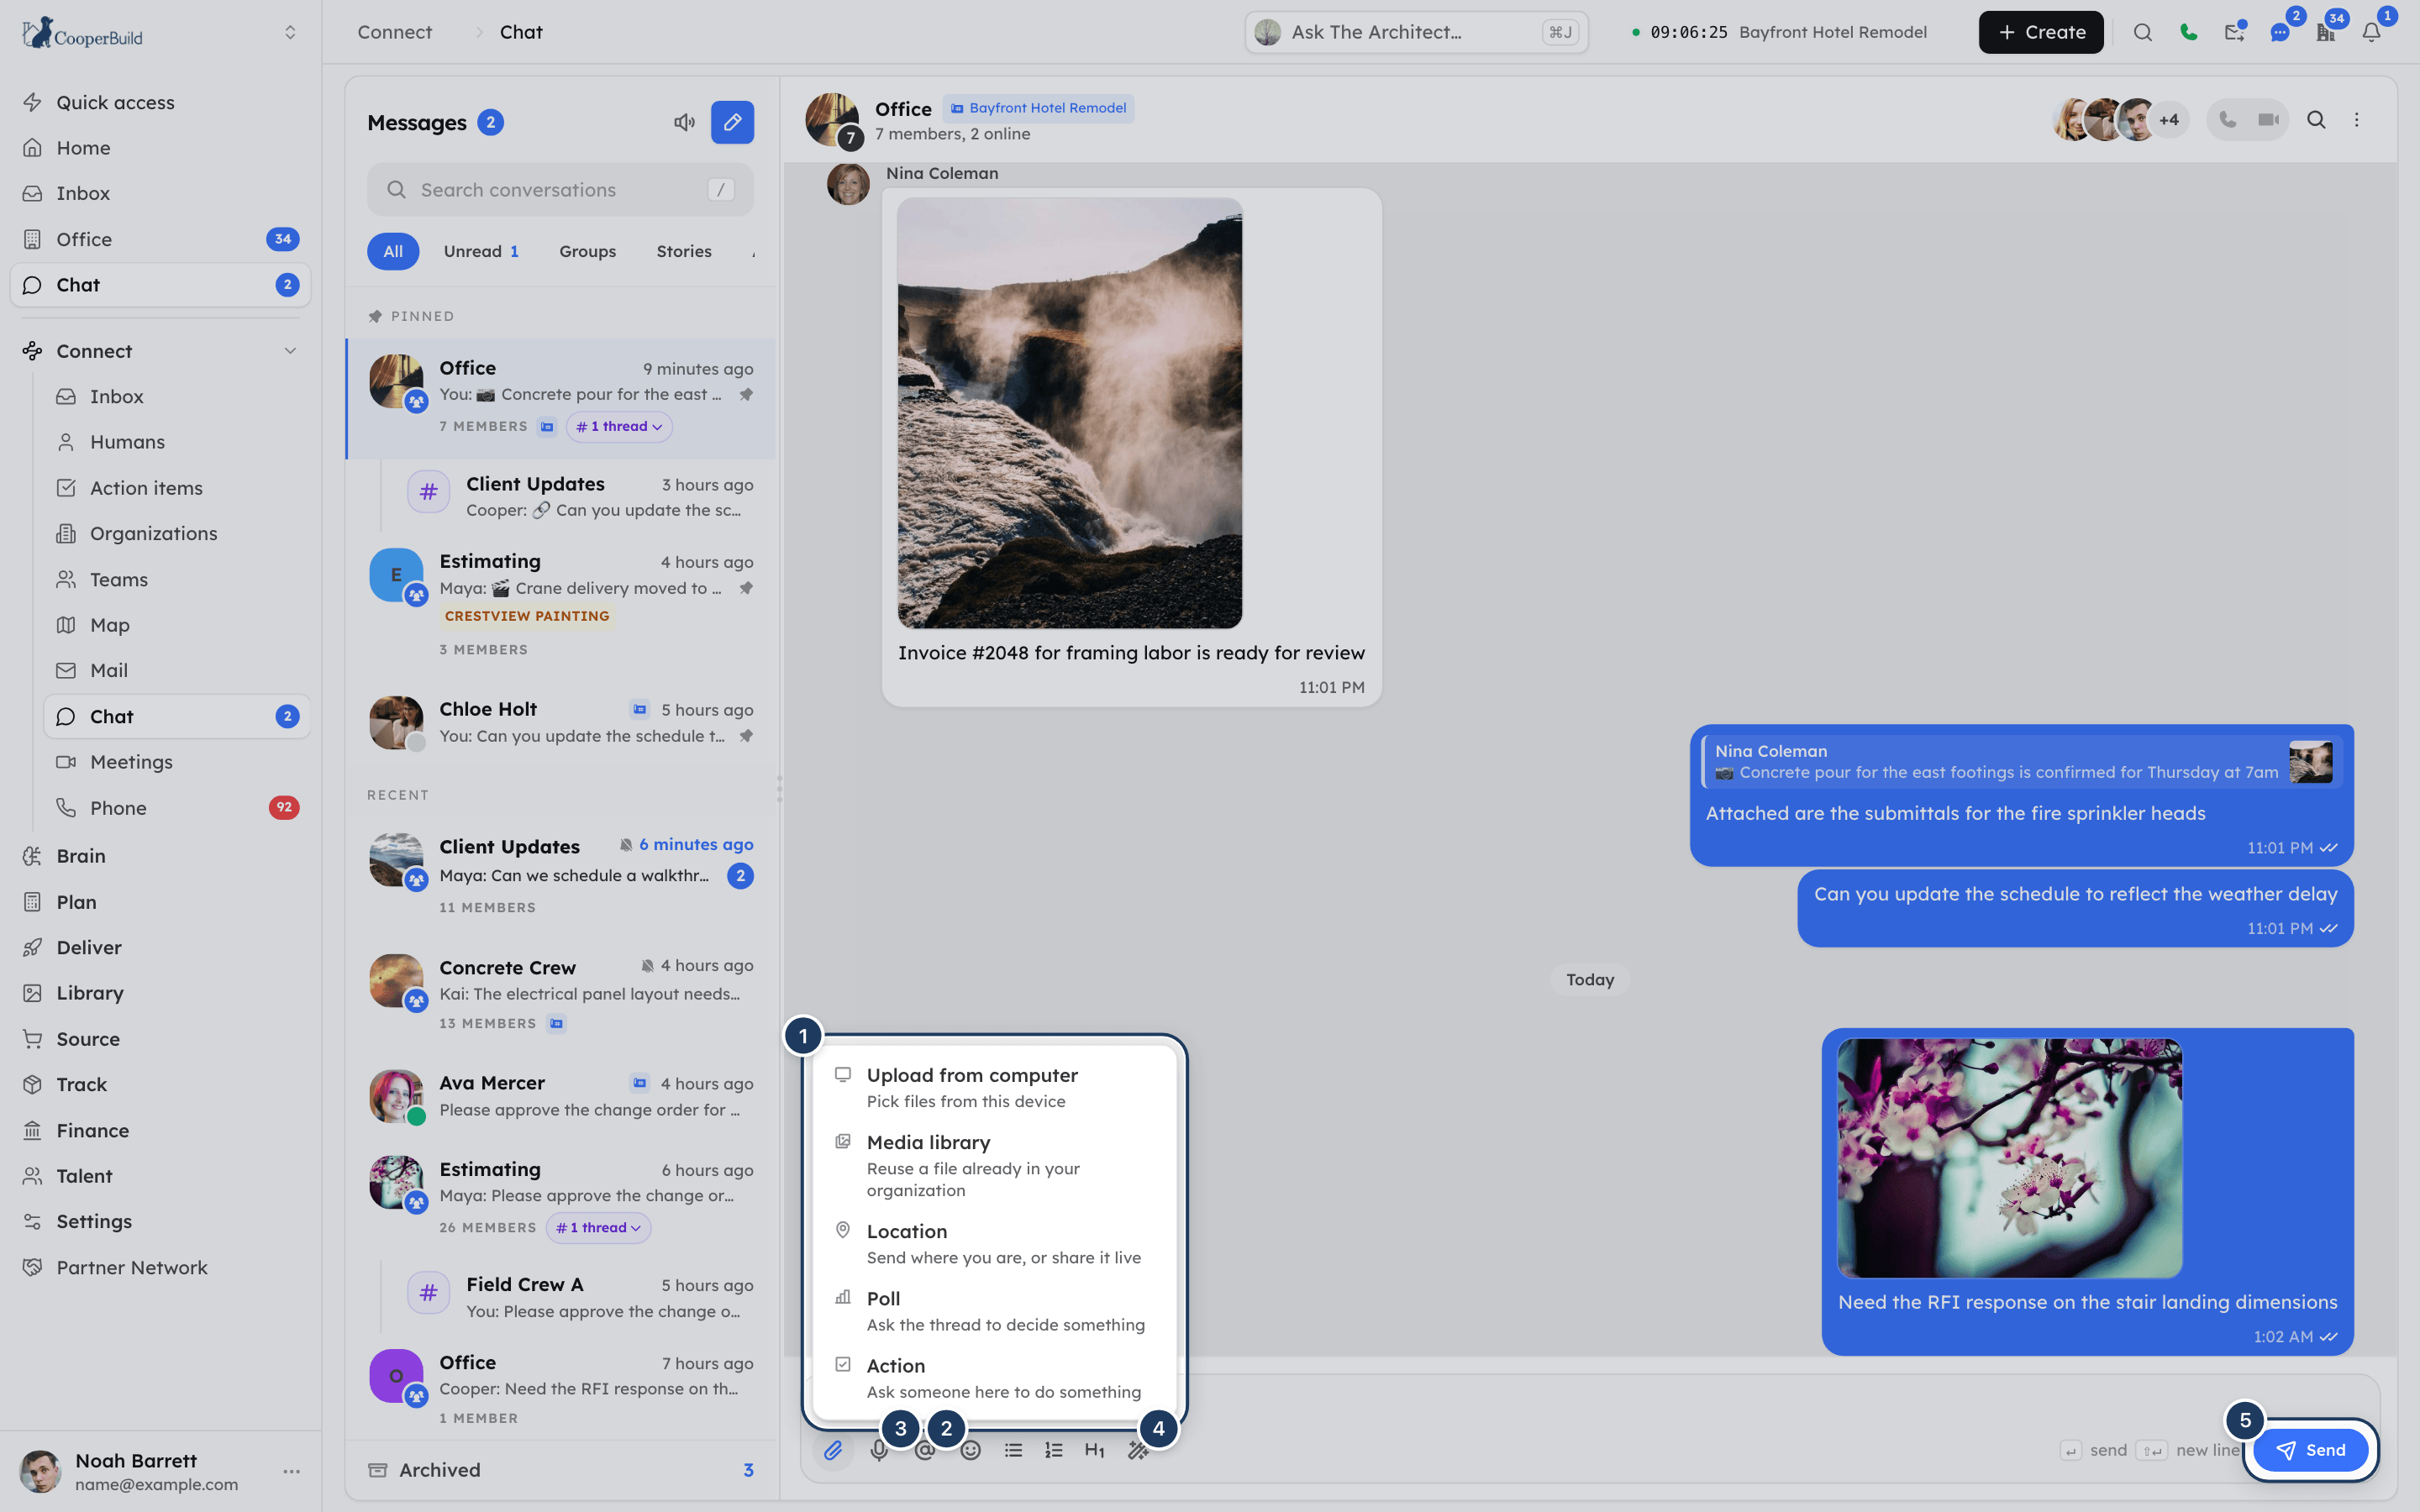Choose Poll from attach menu

994,1310
